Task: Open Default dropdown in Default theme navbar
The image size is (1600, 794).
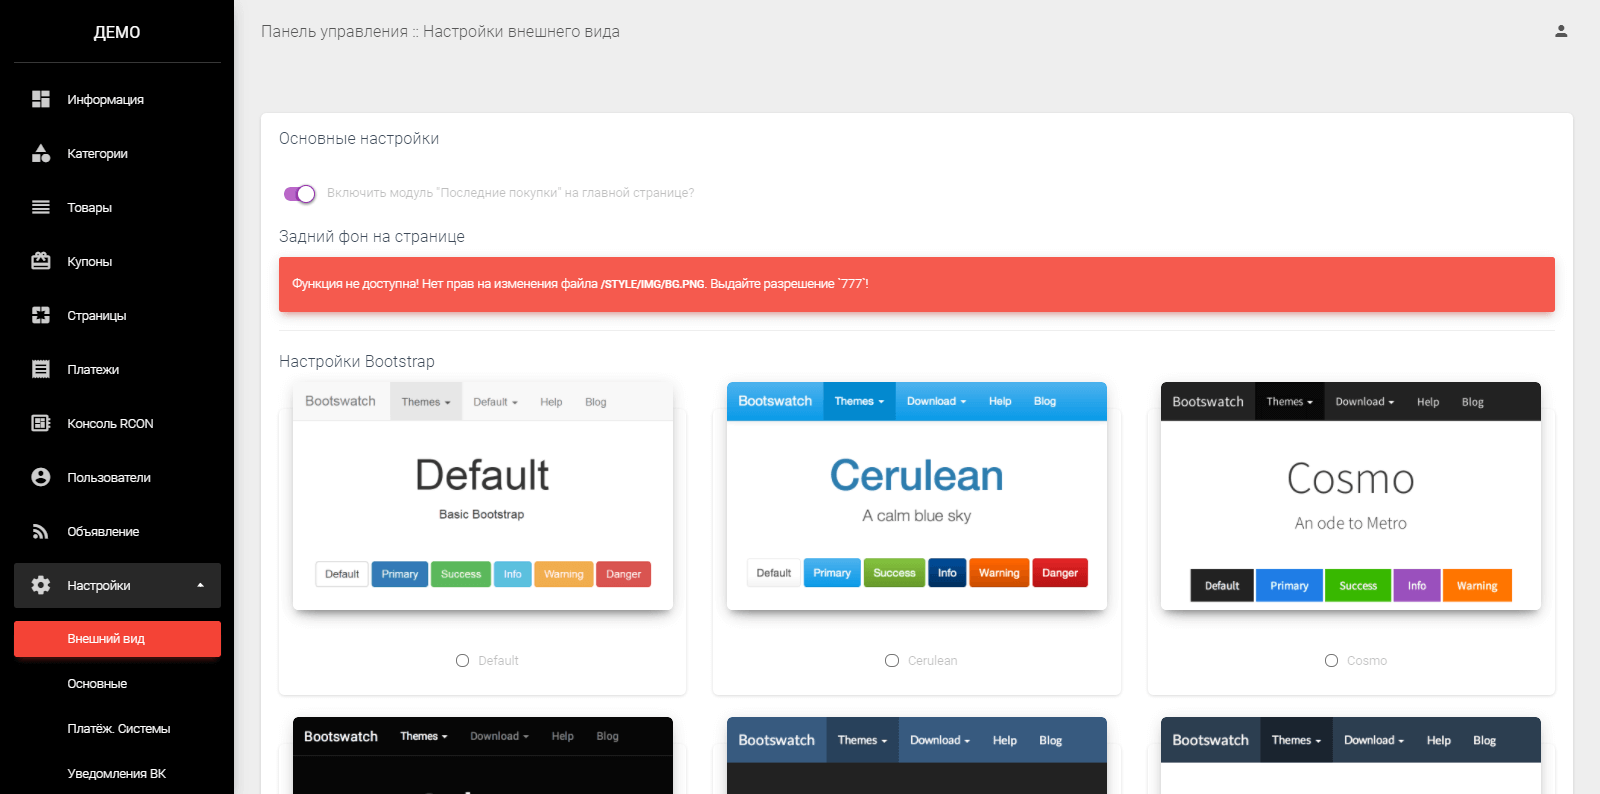Action: [x=495, y=402]
